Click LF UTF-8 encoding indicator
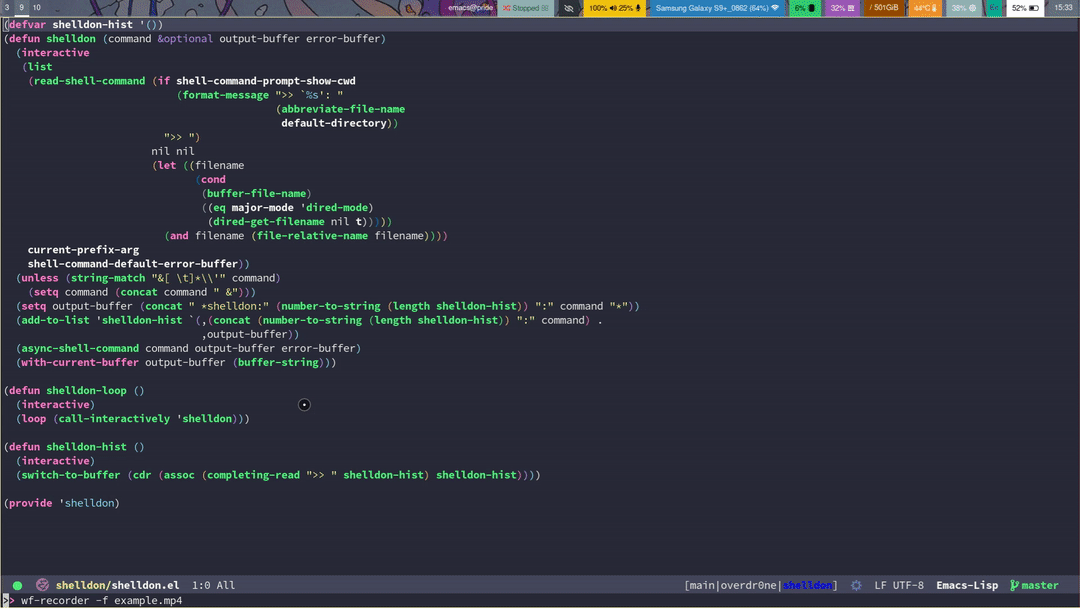Viewport: 1080px width, 608px height. [899, 585]
